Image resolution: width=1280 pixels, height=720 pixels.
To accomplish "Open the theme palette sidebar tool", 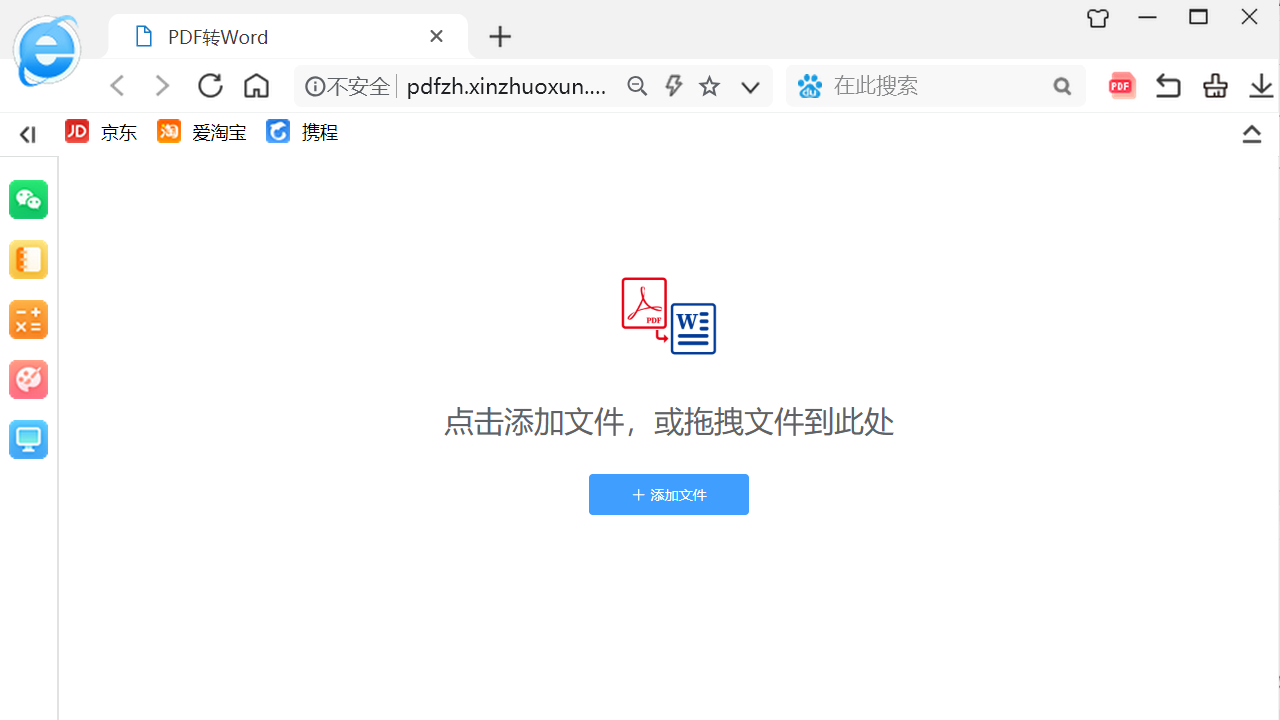I will [28, 379].
